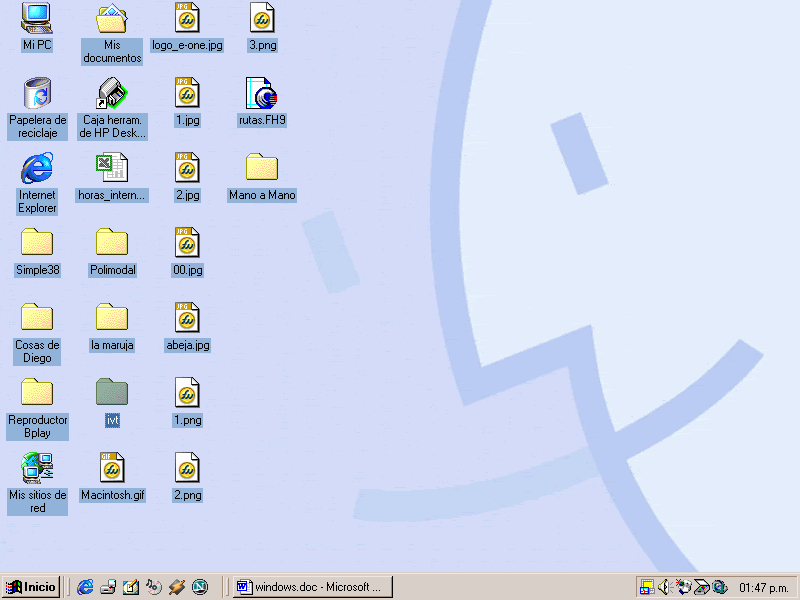This screenshot has width=800, height=600.
Task: Click the yellow display tray icon
Action: tap(647, 588)
